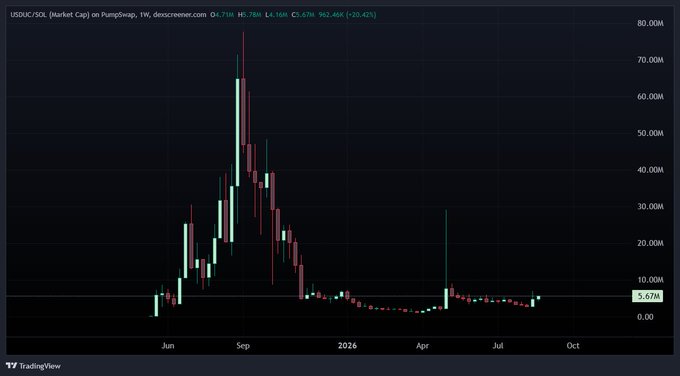Image resolution: width=680 pixels, height=376 pixels.
Task: Click the tallest green candle near 65M
Action: click(x=237, y=132)
